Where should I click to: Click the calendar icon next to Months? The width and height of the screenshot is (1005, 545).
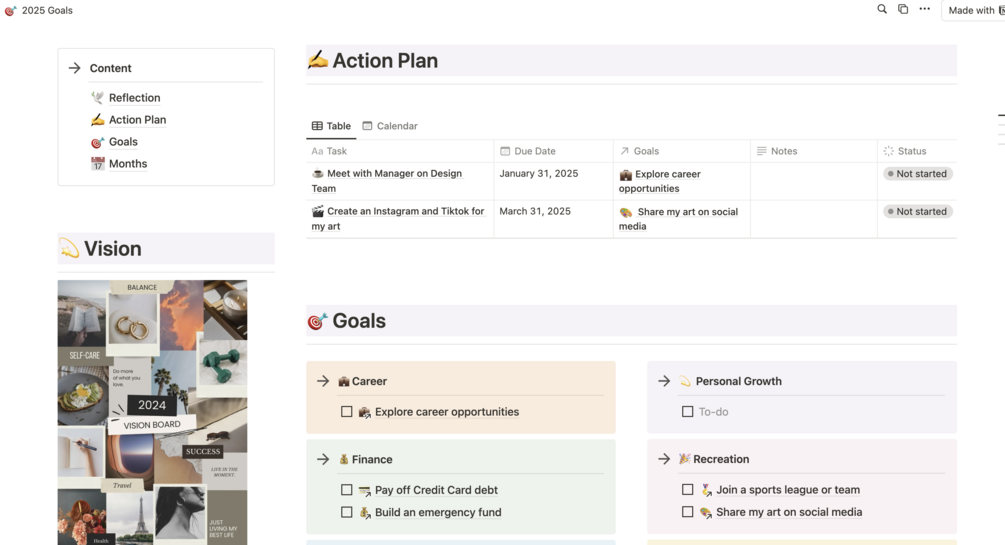[97, 164]
